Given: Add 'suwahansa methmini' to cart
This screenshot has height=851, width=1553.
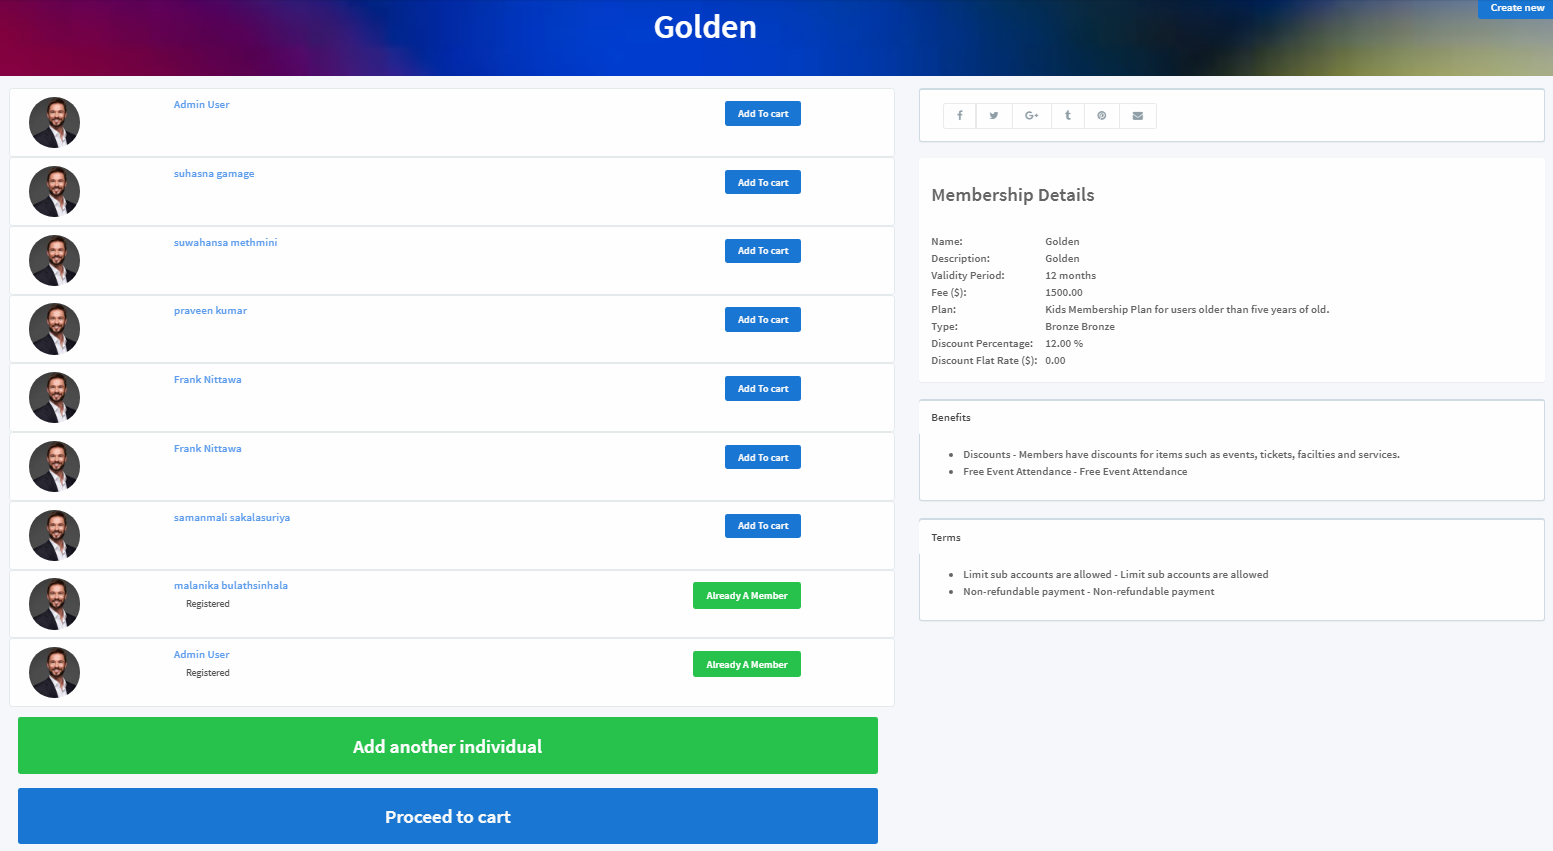Looking at the screenshot, I should pos(763,251).
